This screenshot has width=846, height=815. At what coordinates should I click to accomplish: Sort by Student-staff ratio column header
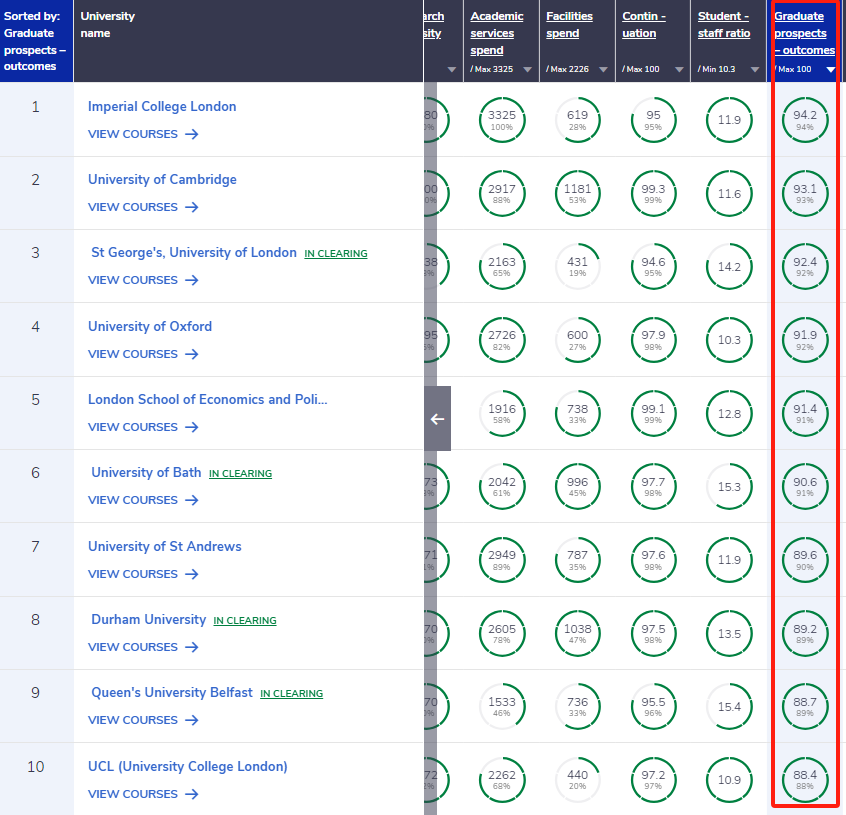[x=724, y=25]
